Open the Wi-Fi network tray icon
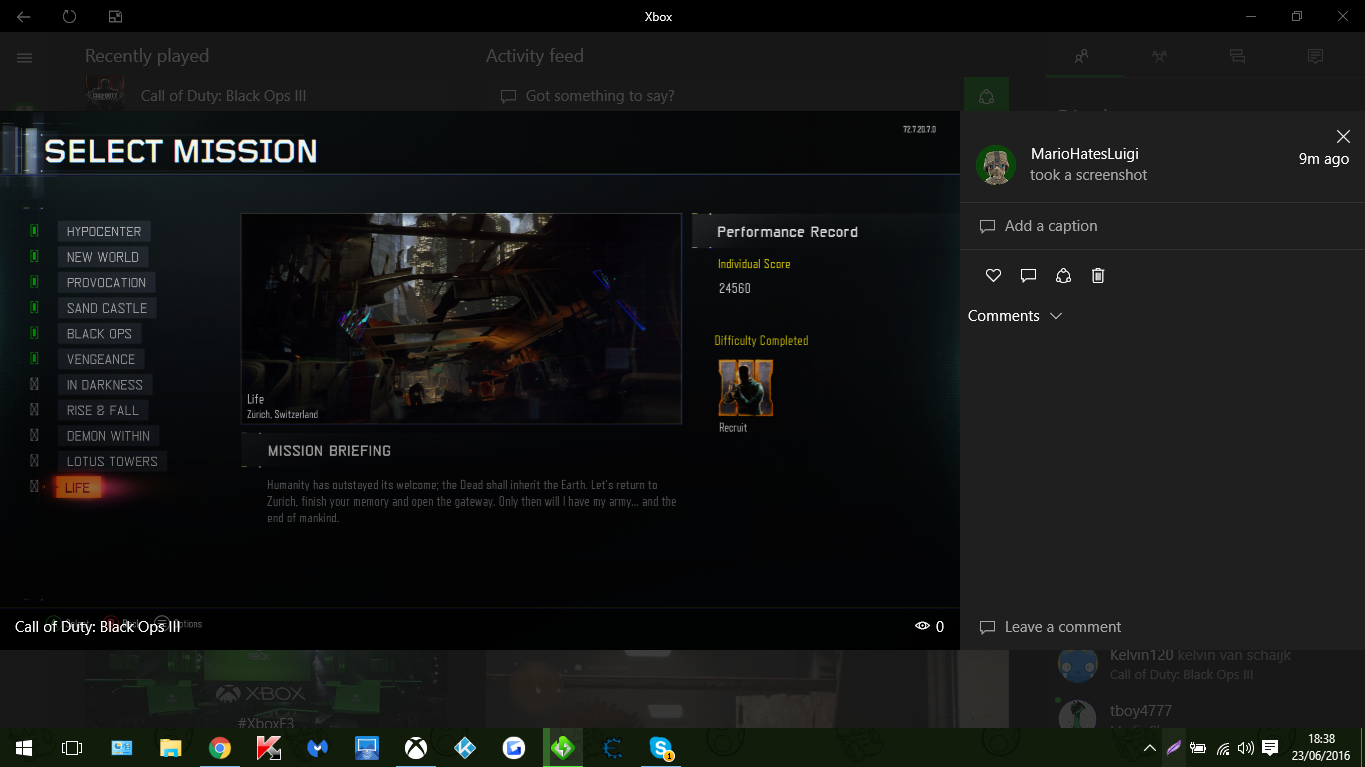This screenshot has height=767, width=1365. pyautogui.click(x=1223, y=747)
